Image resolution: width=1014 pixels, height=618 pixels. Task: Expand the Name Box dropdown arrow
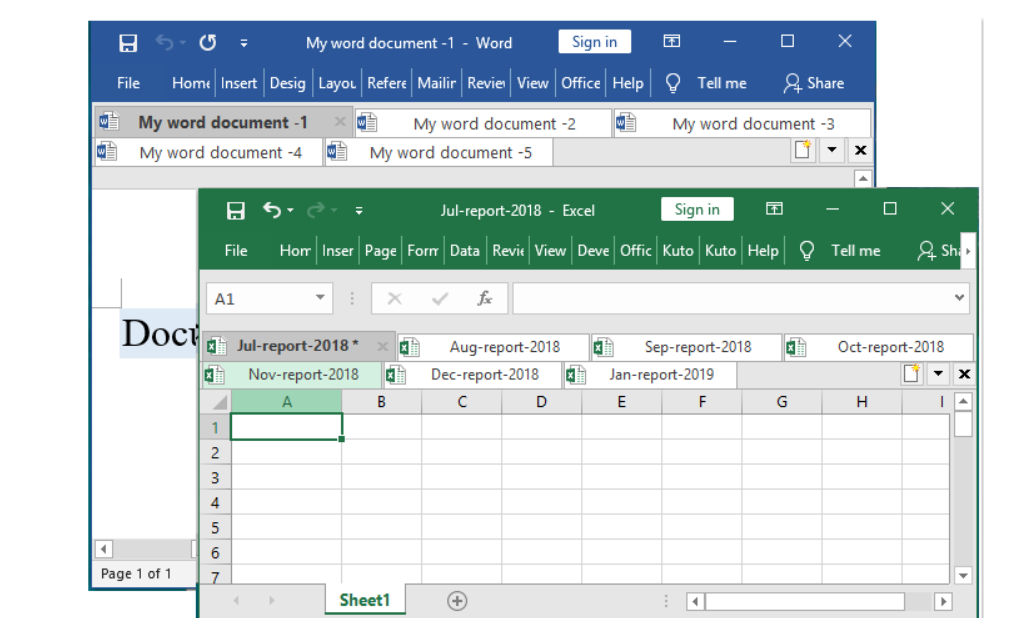tap(320, 297)
